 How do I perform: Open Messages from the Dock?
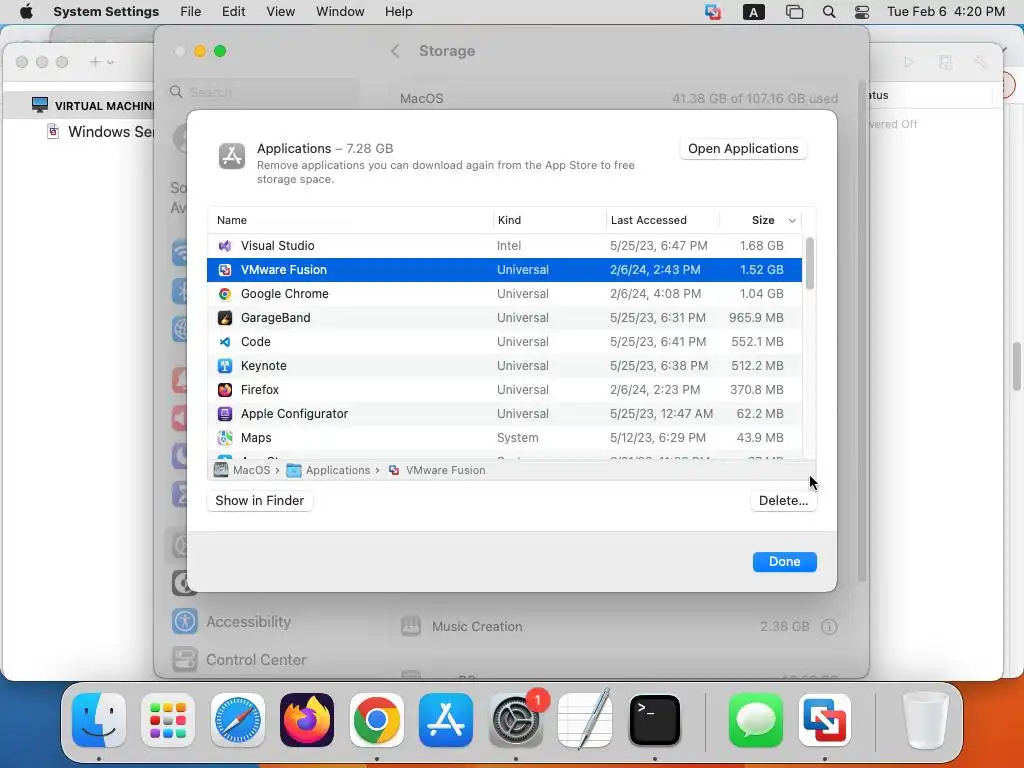click(x=756, y=720)
